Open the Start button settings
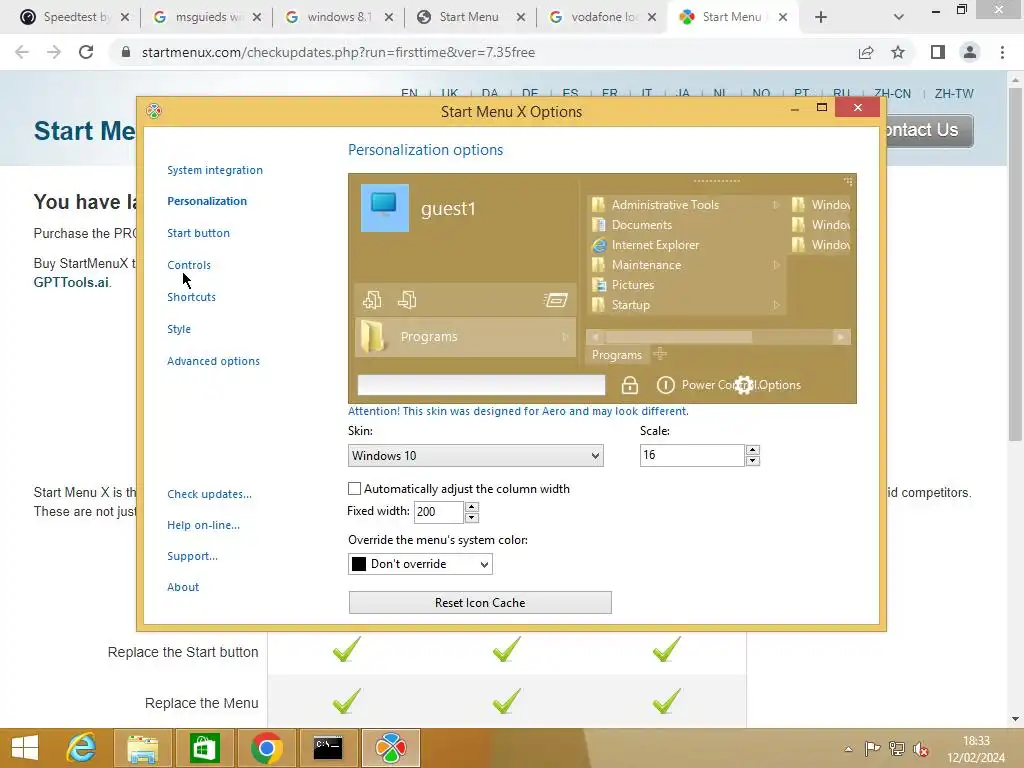The image size is (1024, 768). [199, 233]
